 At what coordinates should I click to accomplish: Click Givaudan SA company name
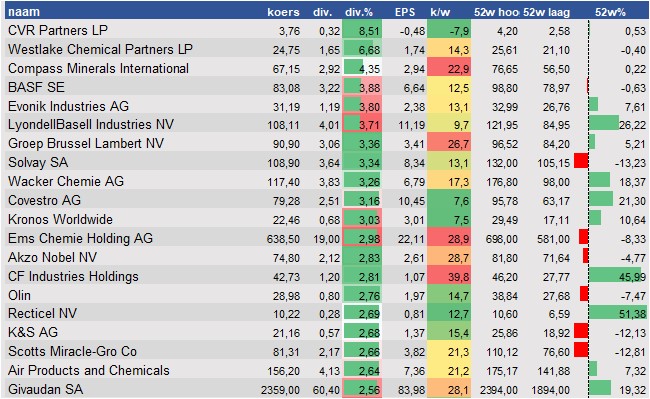[x=46, y=389]
